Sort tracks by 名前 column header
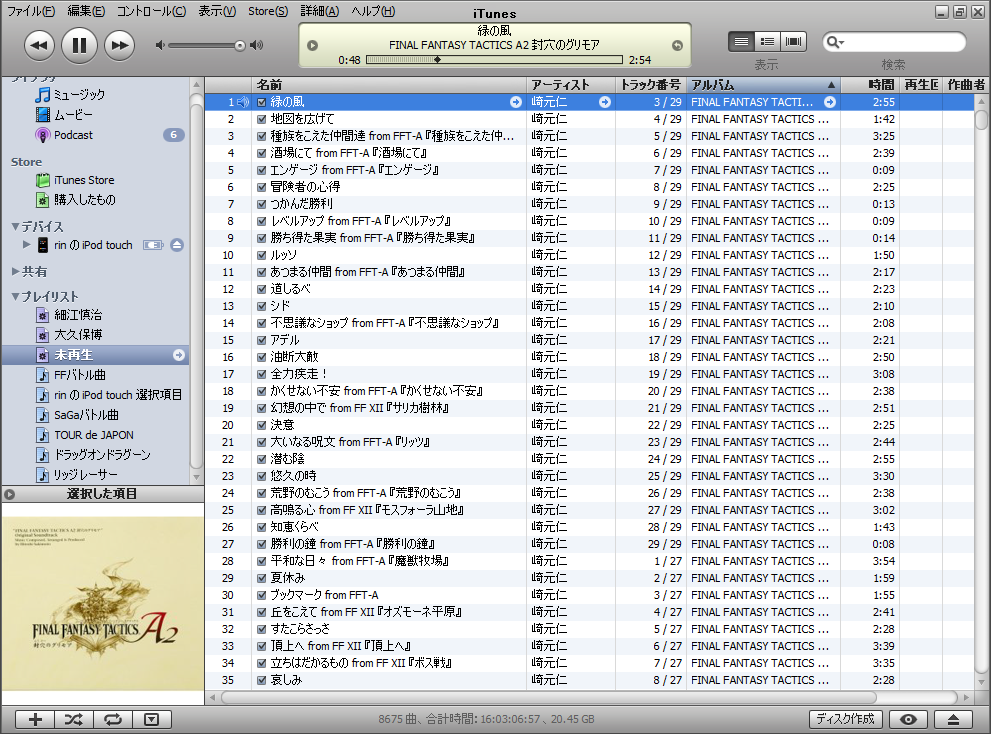This screenshot has height=734, width=991. [x=389, y=85]
